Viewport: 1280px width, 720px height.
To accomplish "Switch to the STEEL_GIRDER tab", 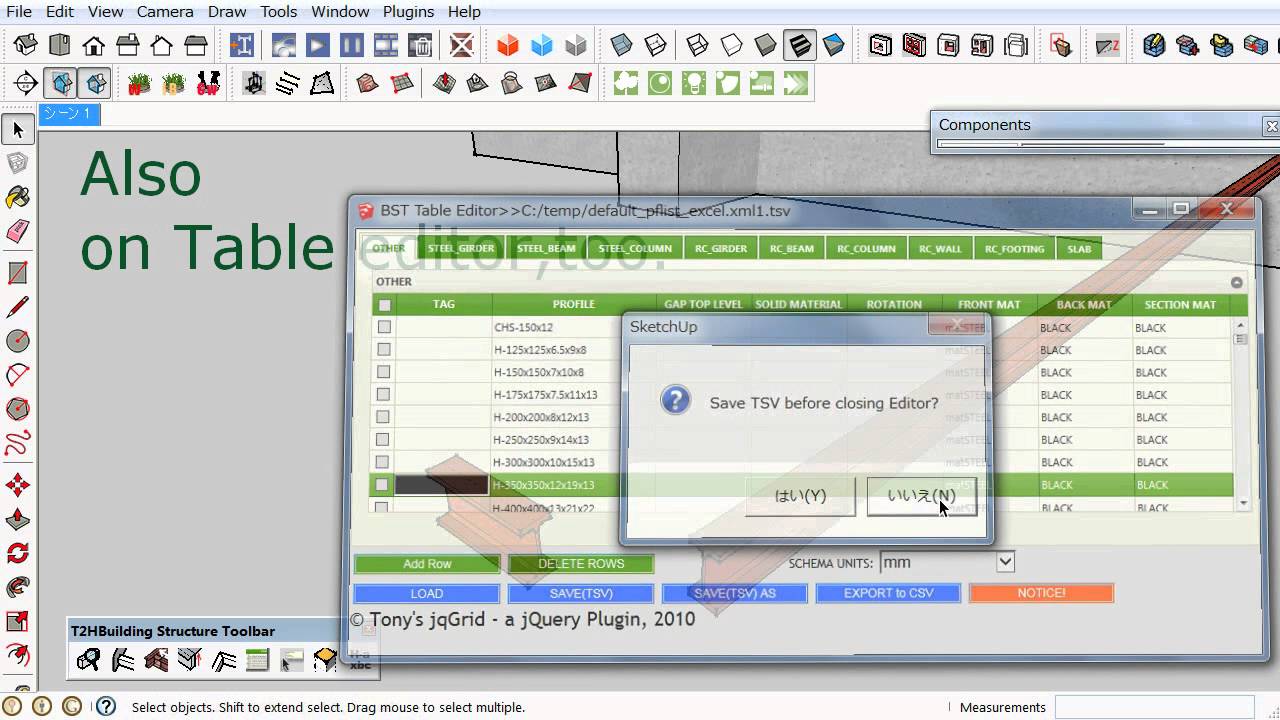I will point(461,248).
